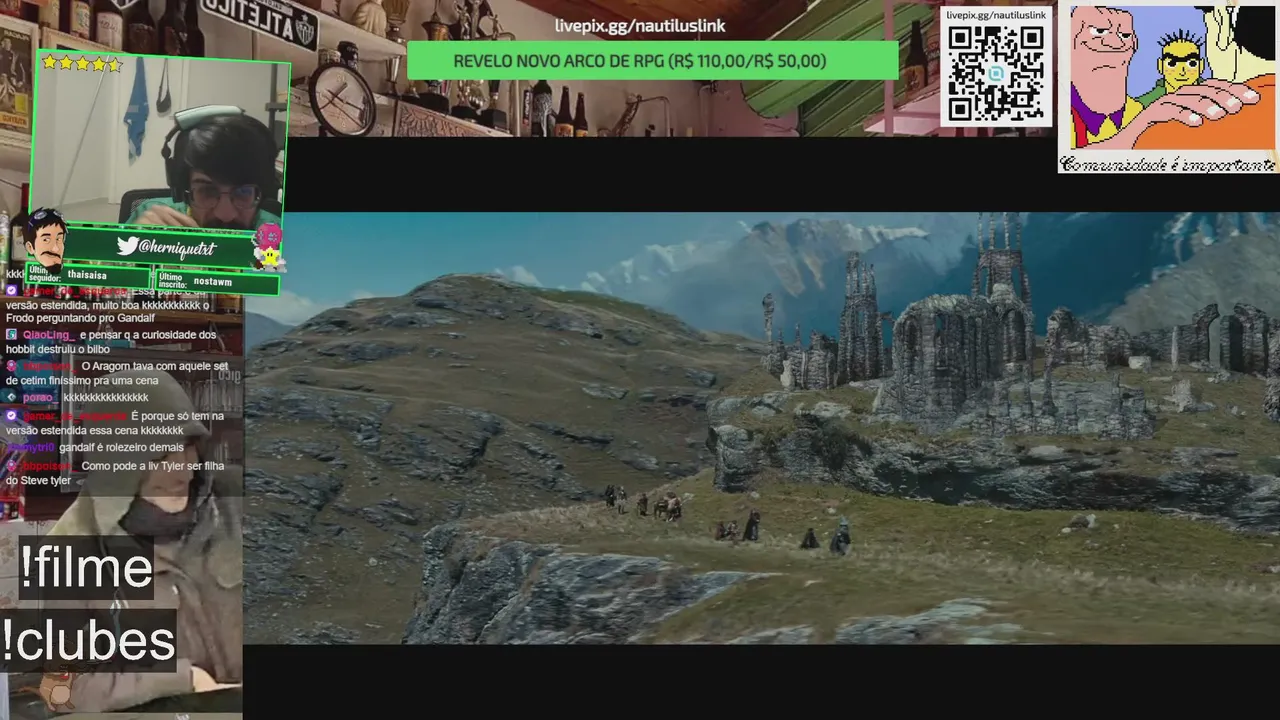Image resolution: width=1280 pixels, height=720 pixels.
Task: Click the username 'QiaoLing_' in chat
Action: (x=47, y=335)
